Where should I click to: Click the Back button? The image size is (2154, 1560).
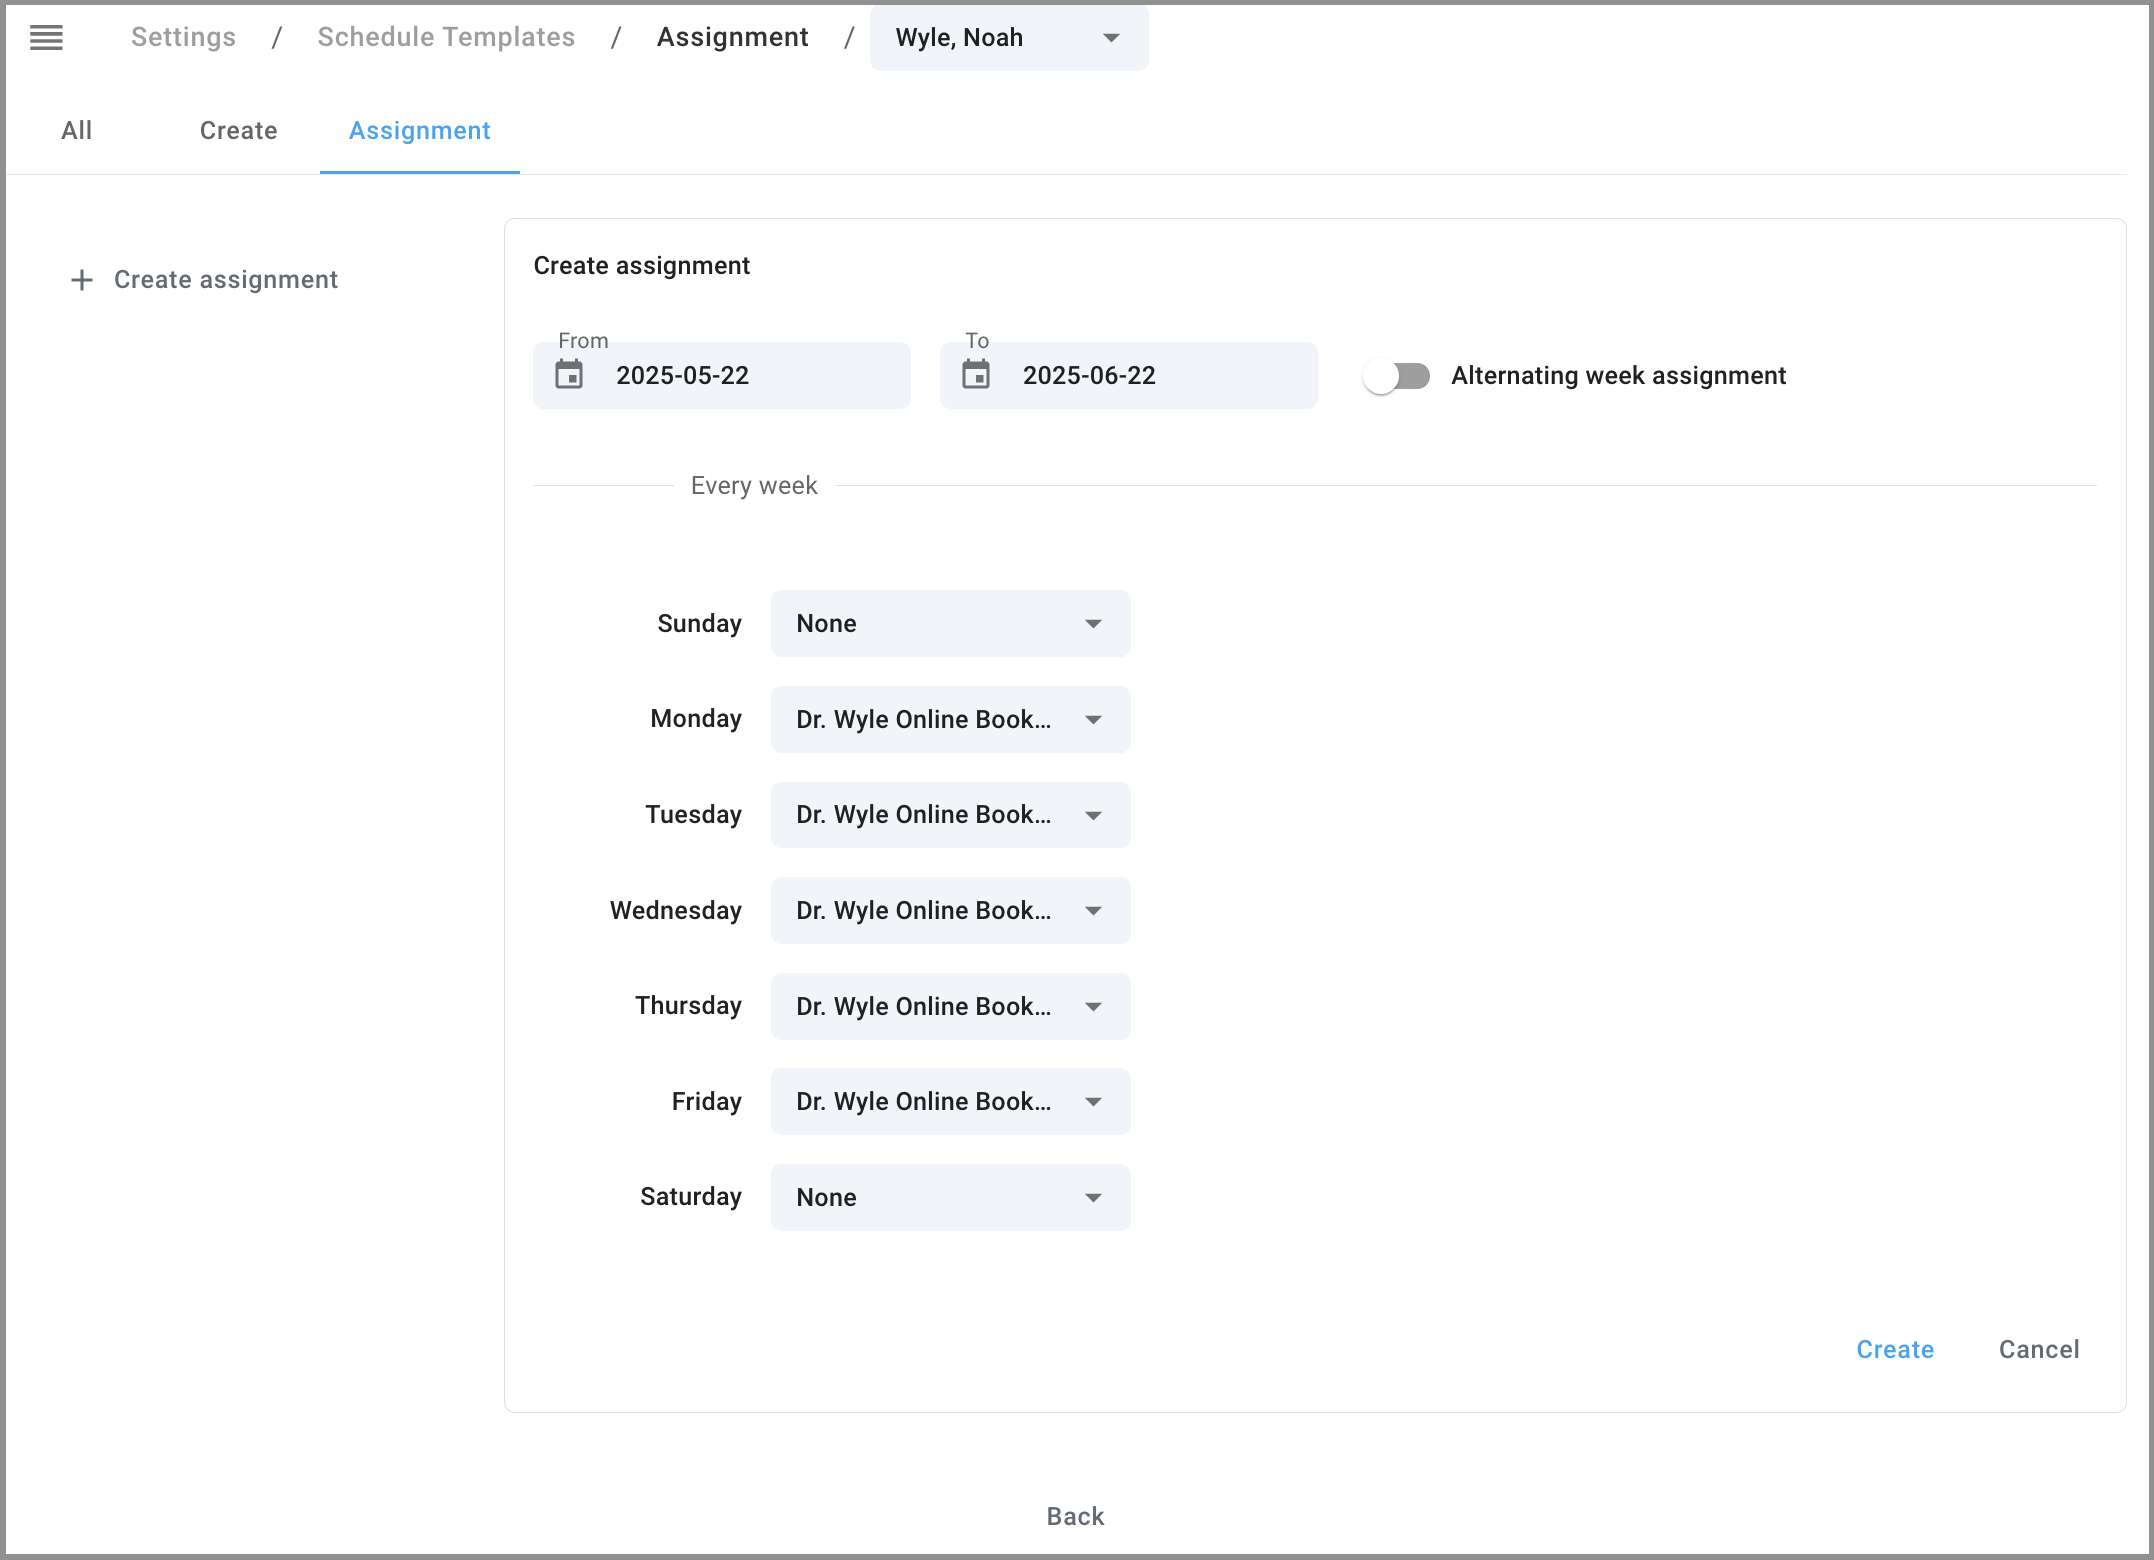[x=1075, y=1517]
